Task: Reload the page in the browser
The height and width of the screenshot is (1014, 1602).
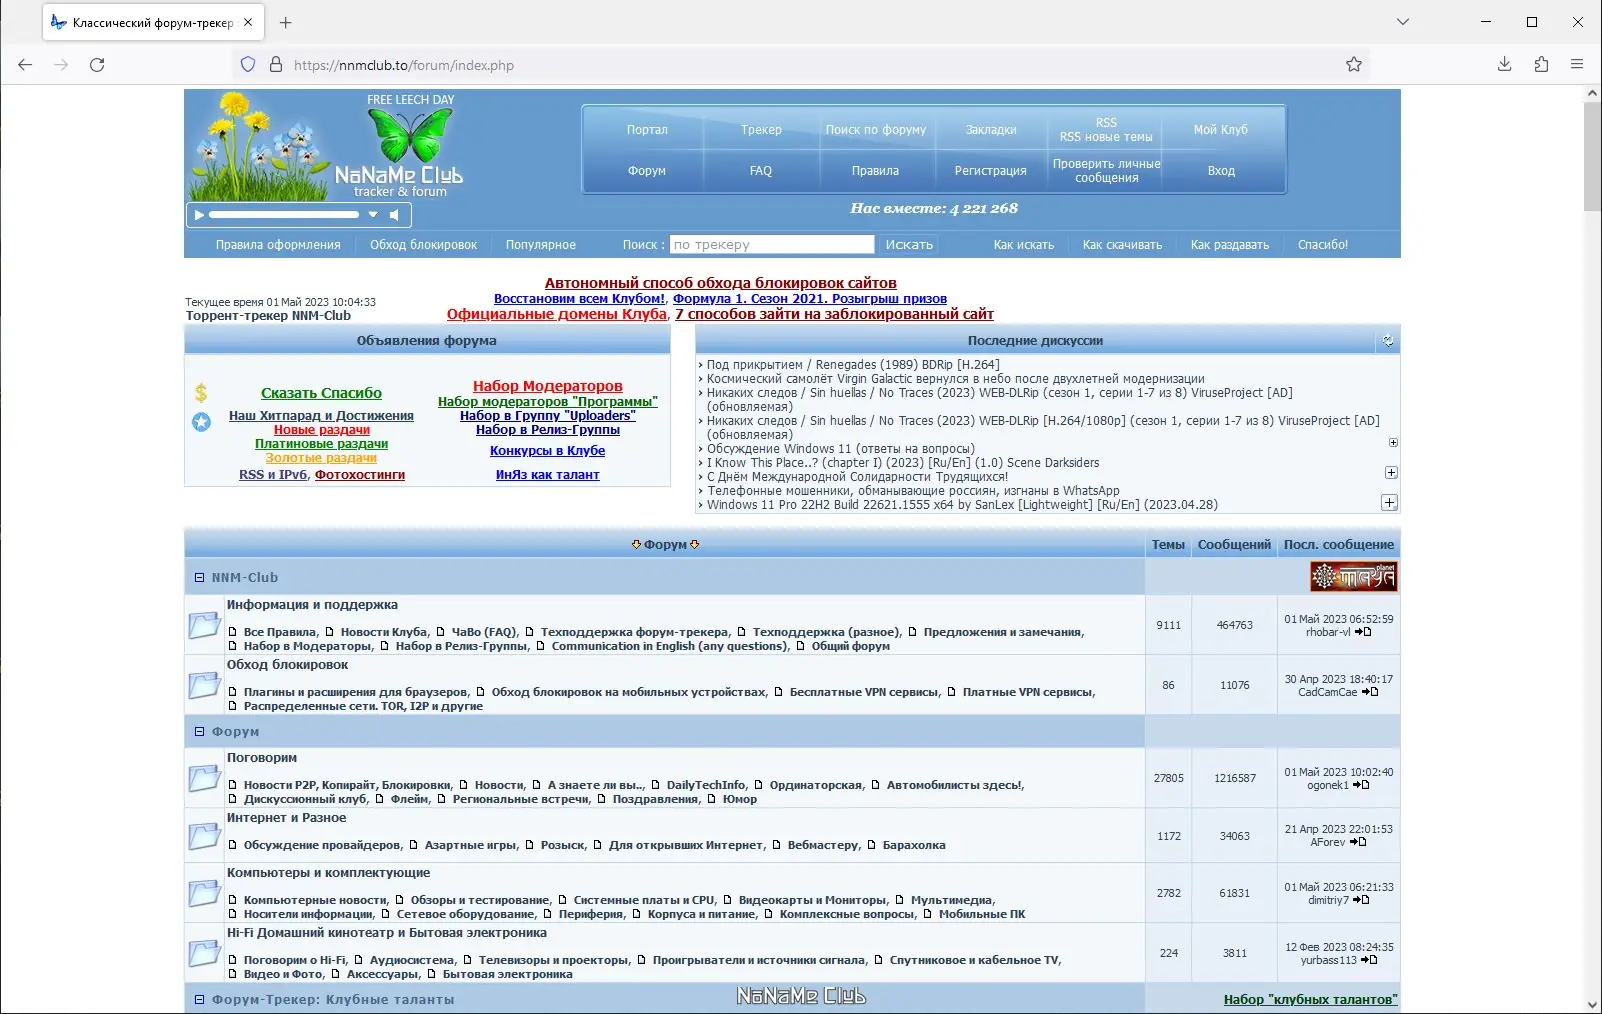Action: 97,65
